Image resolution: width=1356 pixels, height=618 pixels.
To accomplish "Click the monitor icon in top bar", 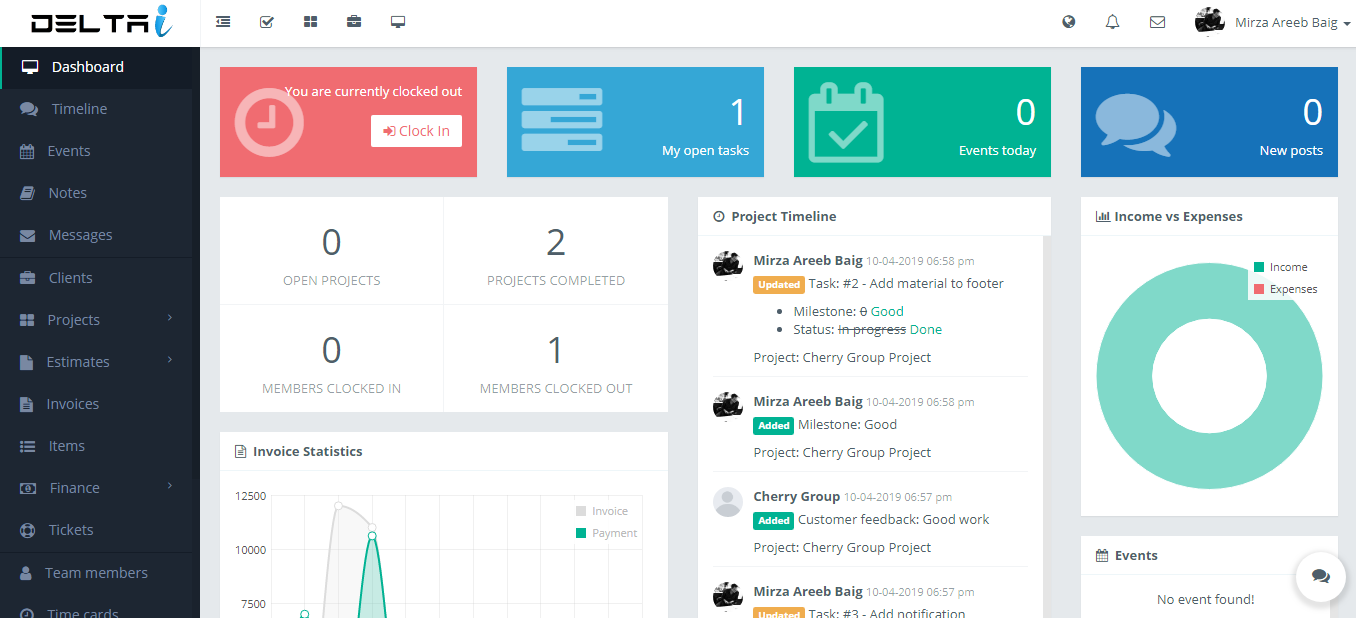I will (398, 22).
